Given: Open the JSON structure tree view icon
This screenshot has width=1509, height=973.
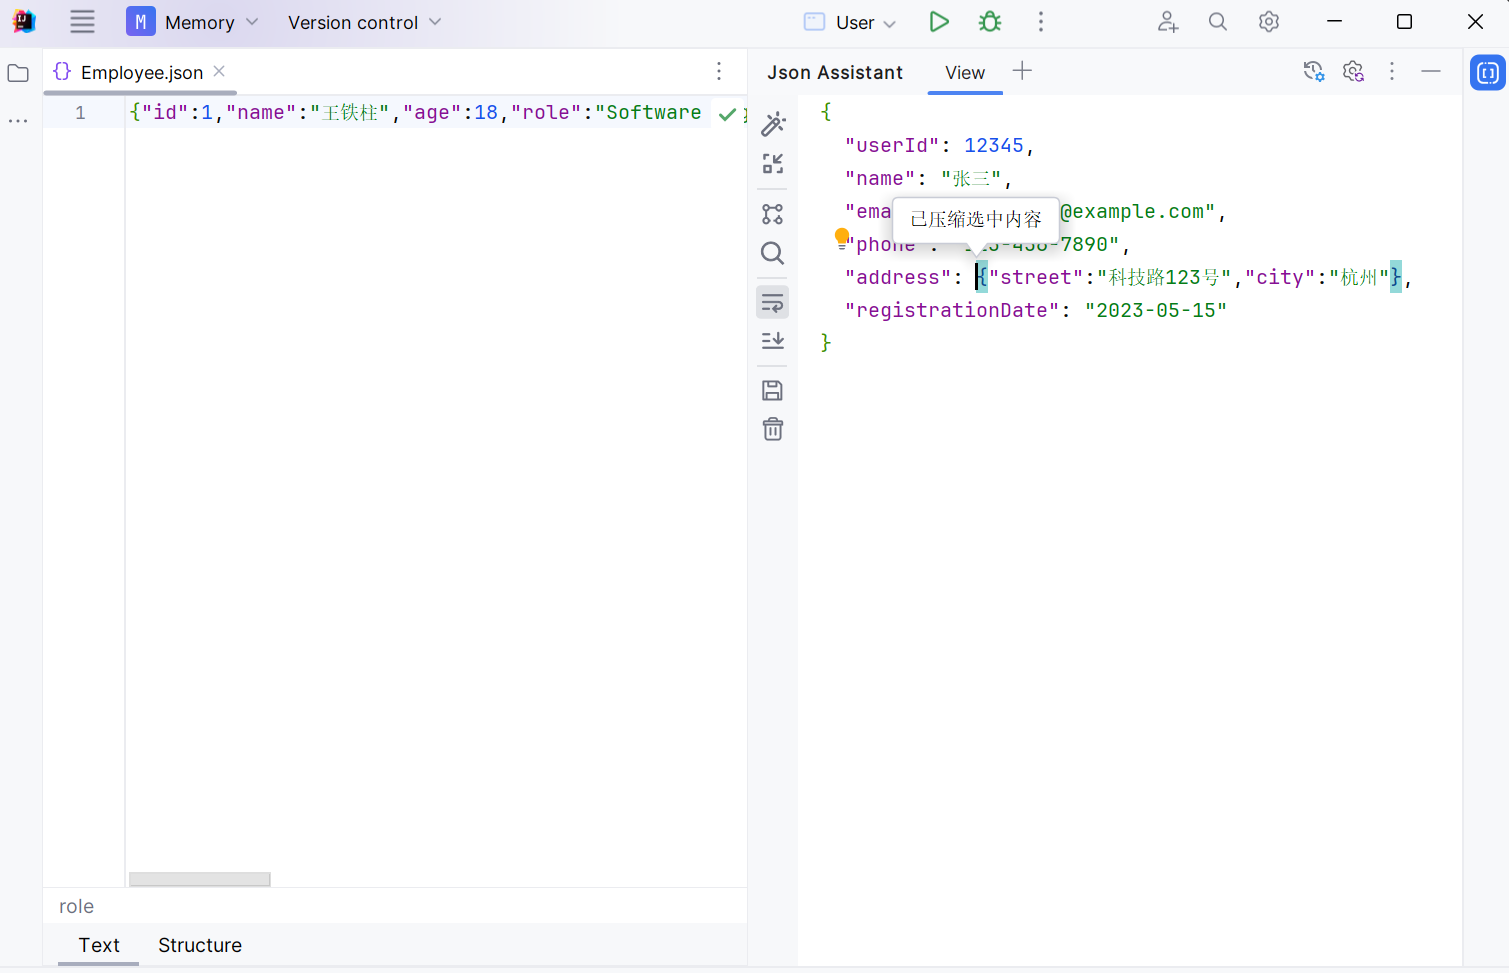Looking at the screenshot, I should pos(773,214).
